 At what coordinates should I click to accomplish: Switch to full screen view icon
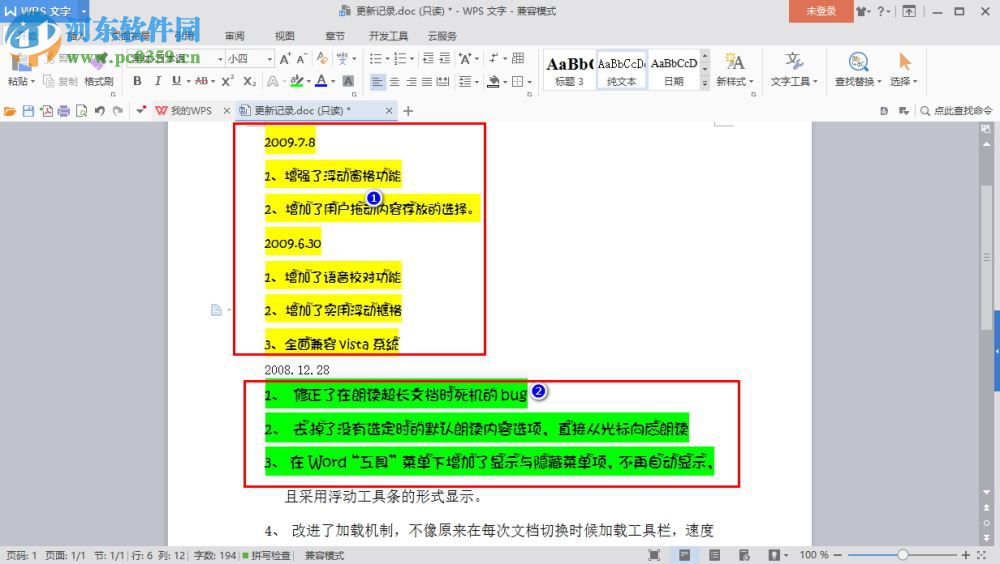pos(654,555)
